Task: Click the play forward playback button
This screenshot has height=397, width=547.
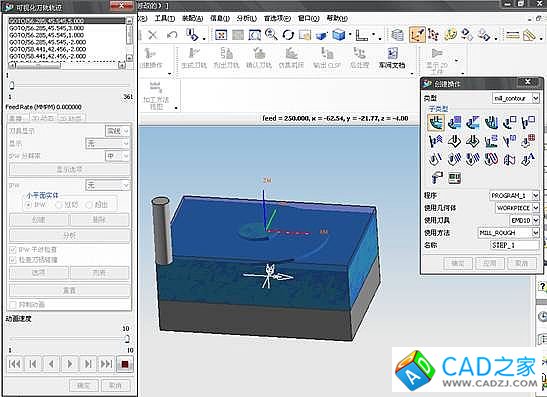Action: tap(70, 364)
